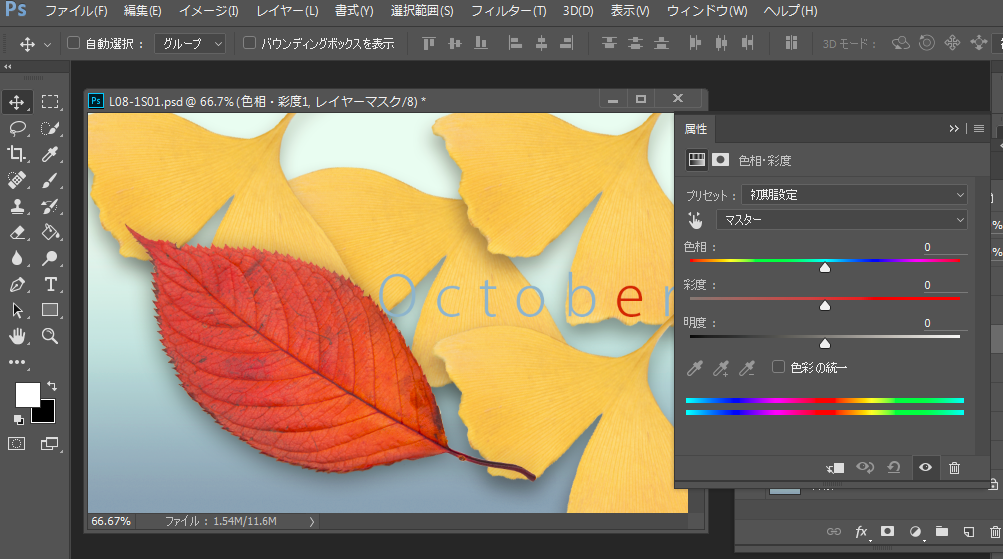This screenshot has width=1003, height=559.
Task: Click the Hue slider handle
Action: pos(825,267)
